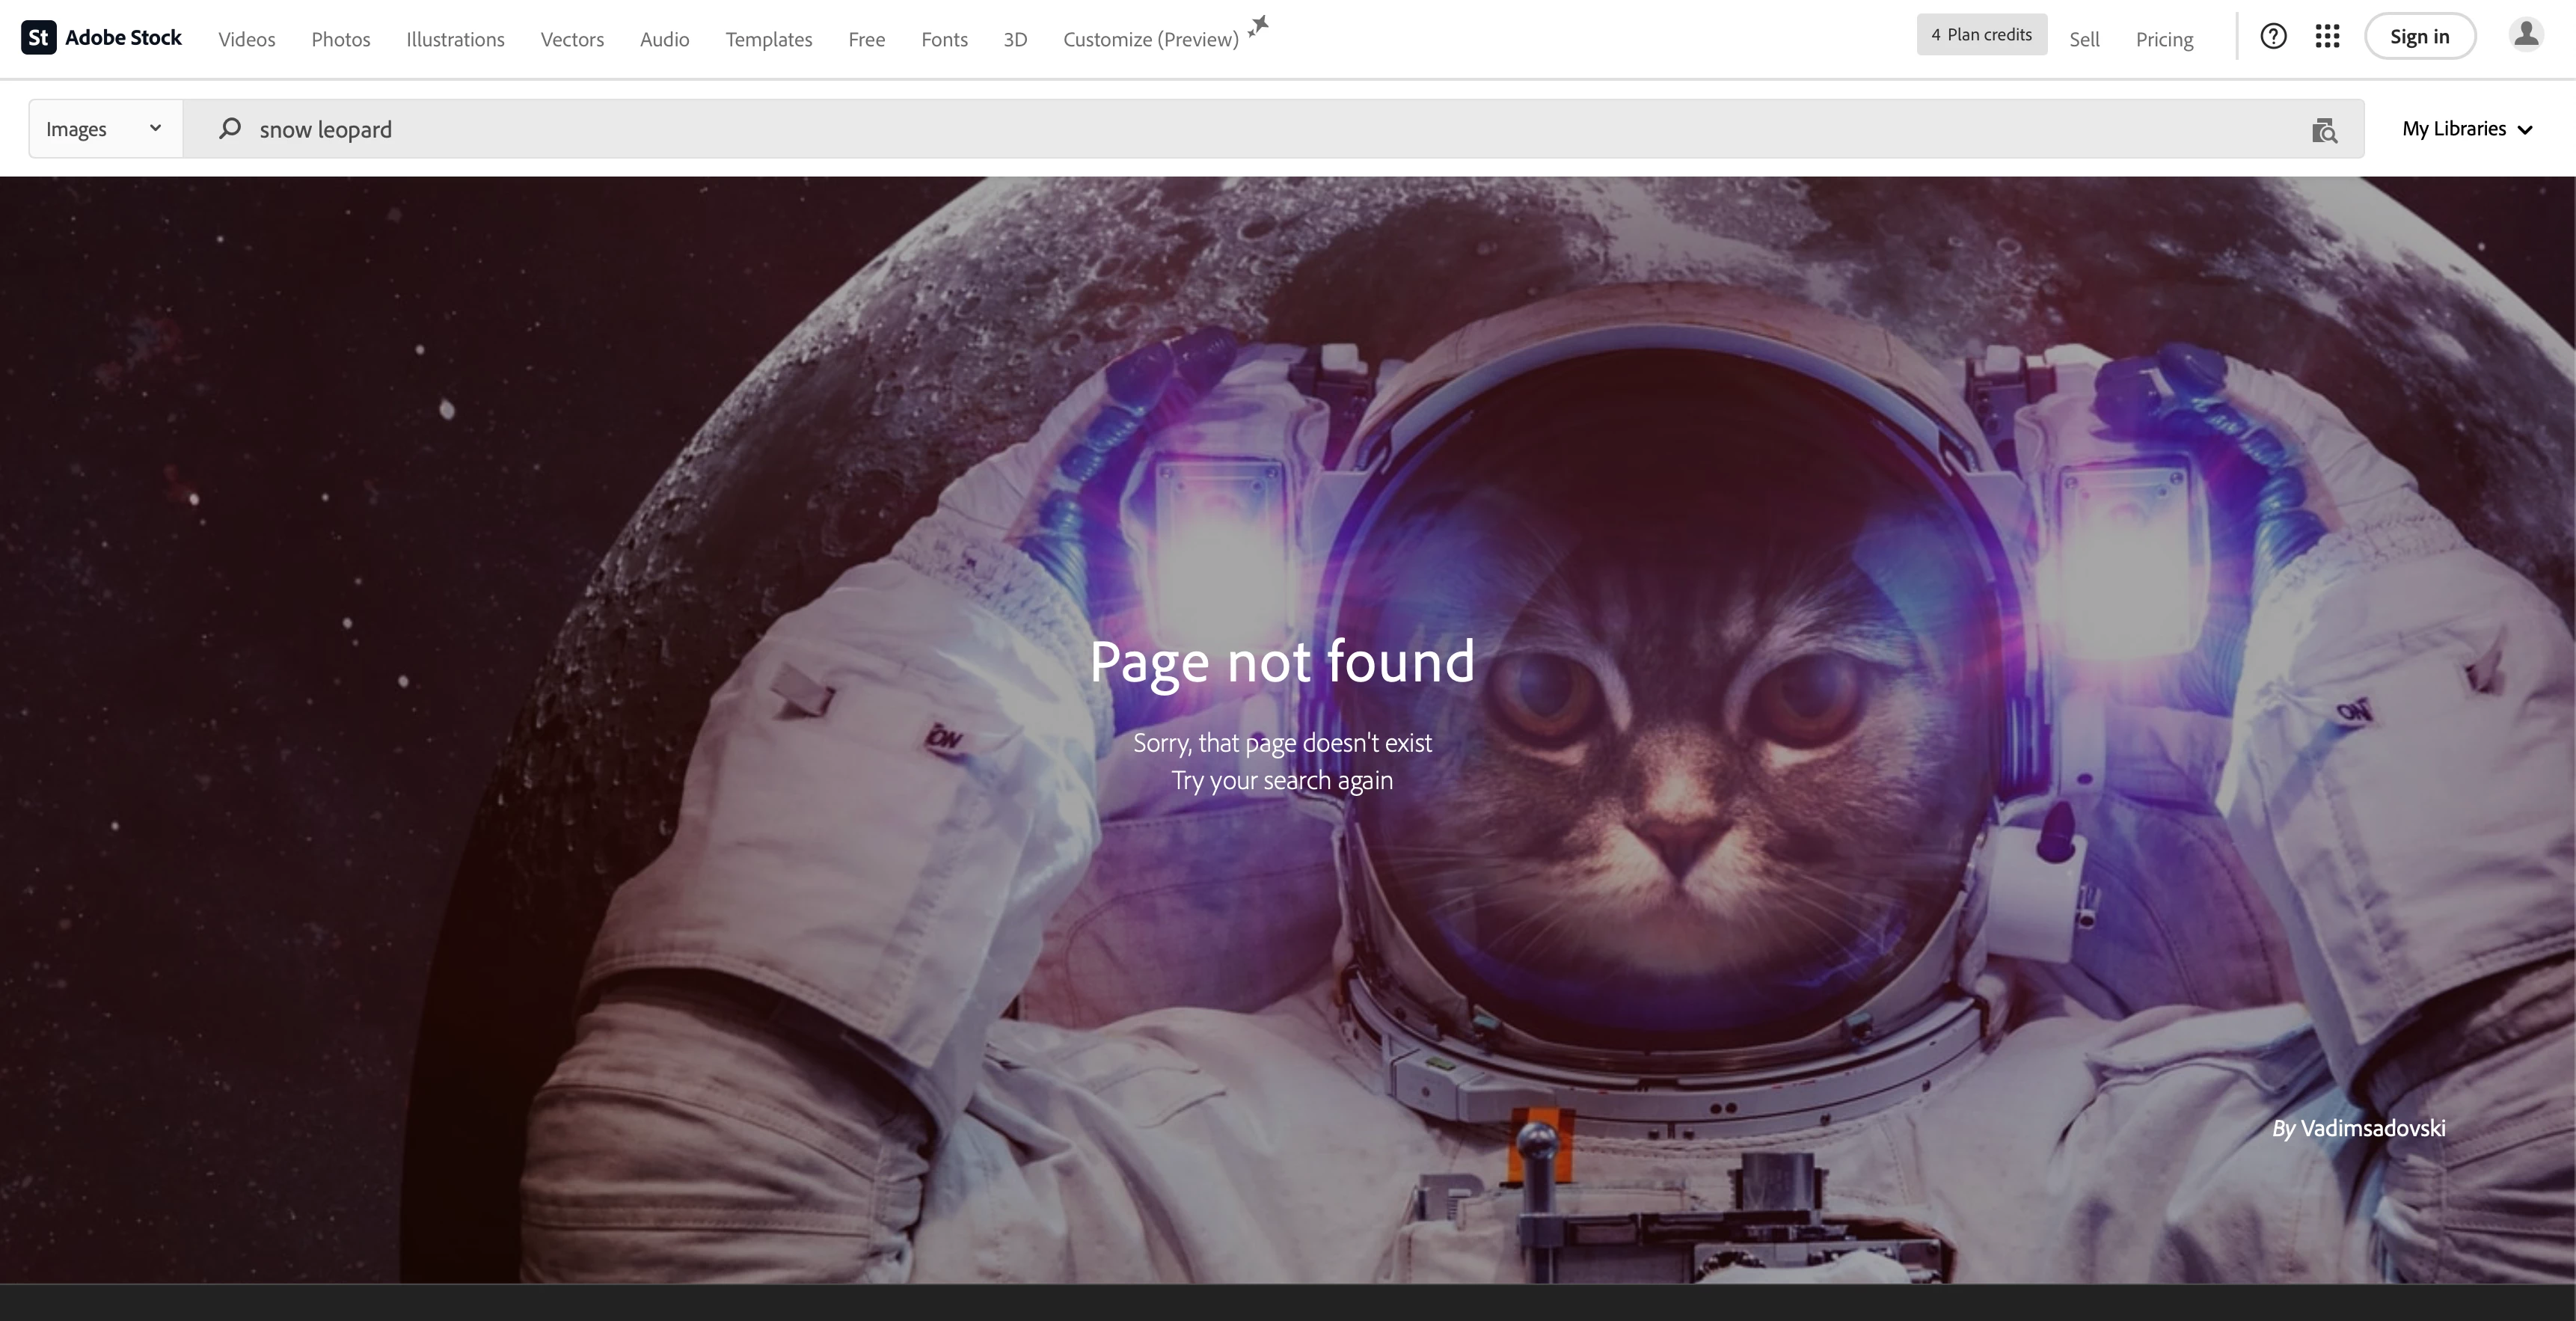Browse the Templates section

point(768,39)
